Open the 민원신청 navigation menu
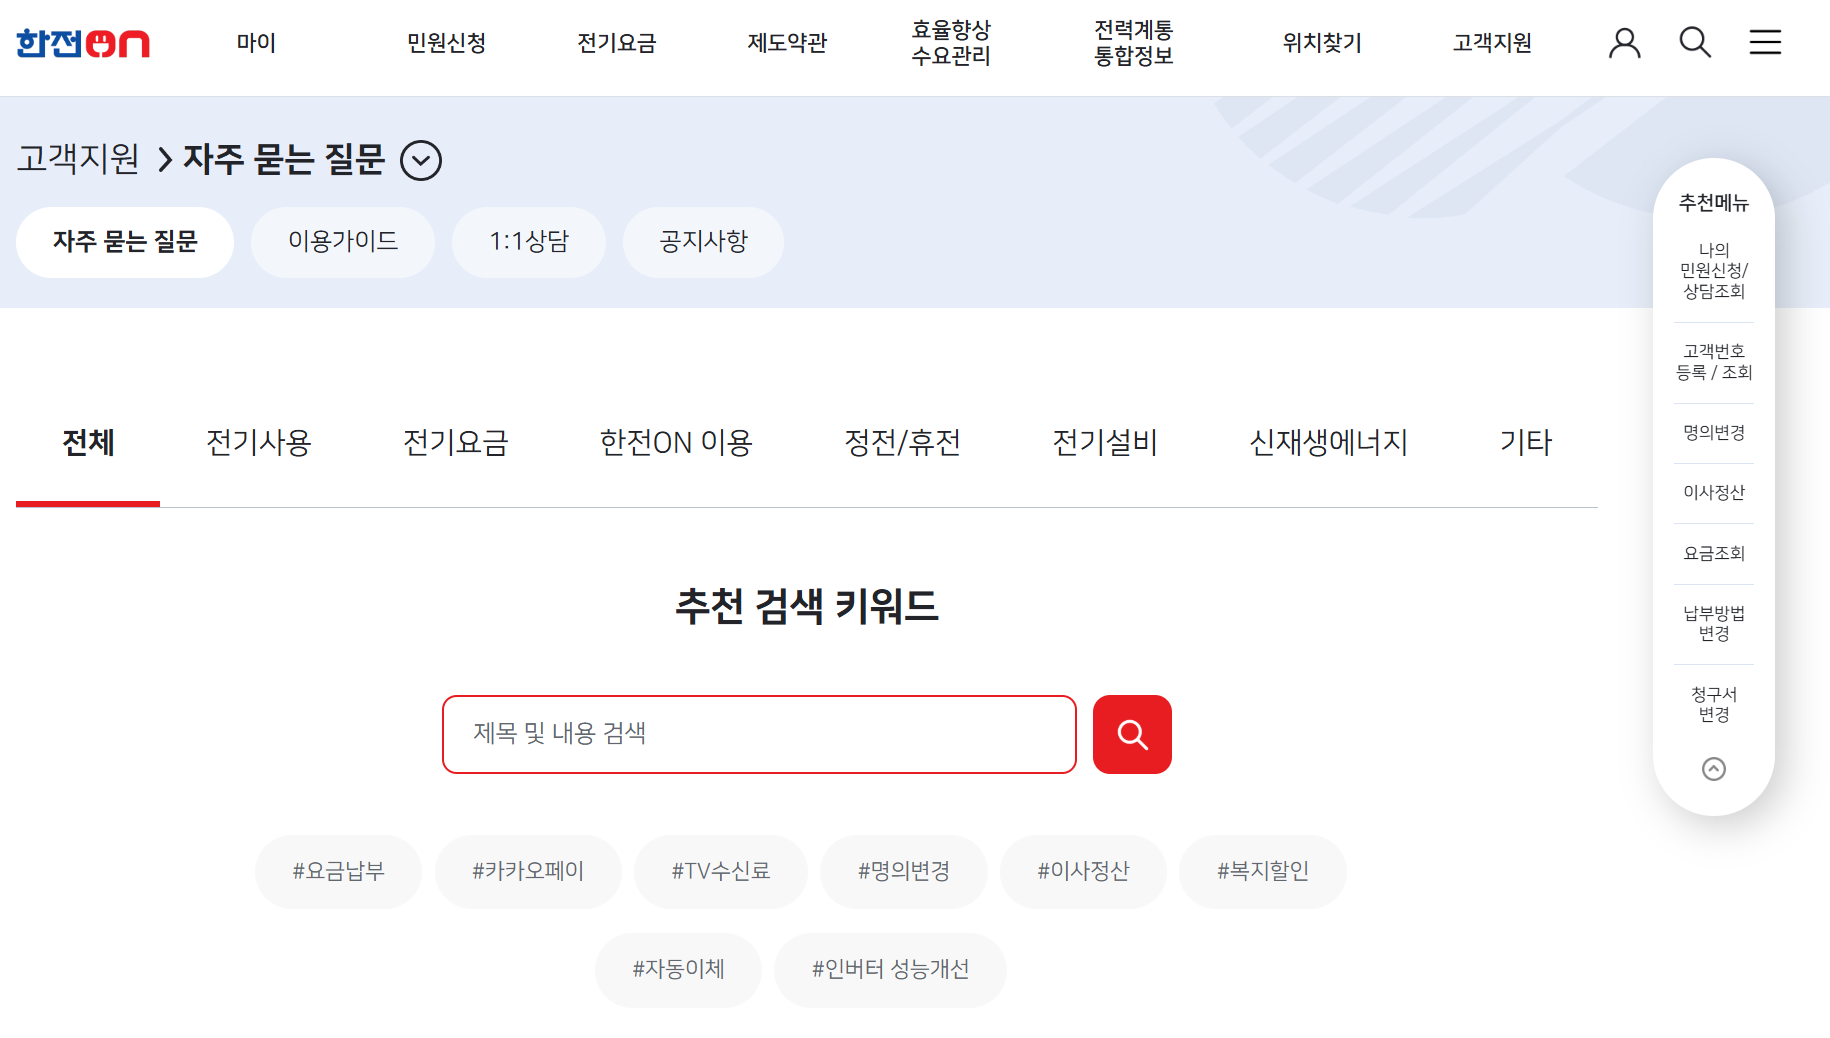The image size is (1830, 1038). tap(446, 42)
